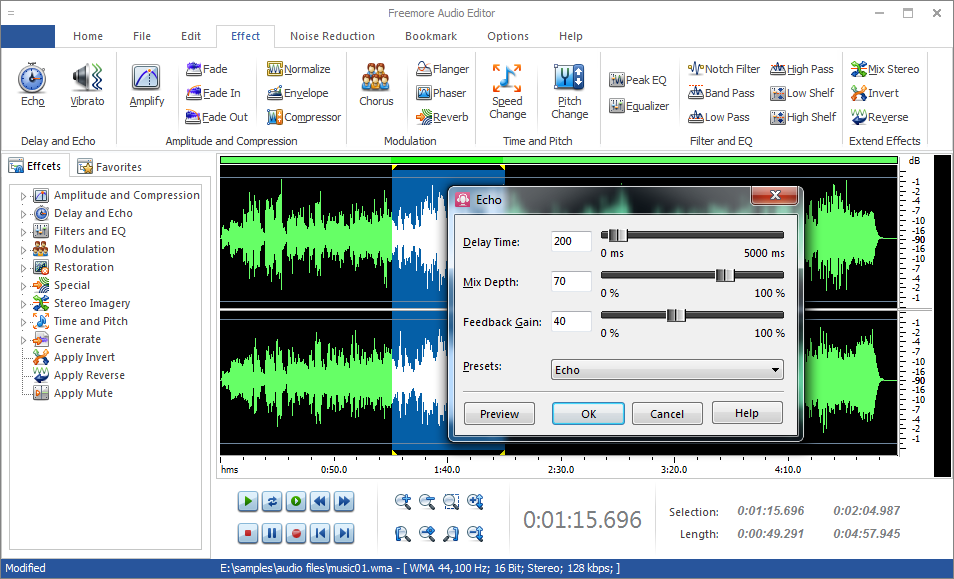The height and width of the screenshot is (579, 954).
Task: Choose Fade In effect
Action: pyautogui.click(x=214, y=93)
